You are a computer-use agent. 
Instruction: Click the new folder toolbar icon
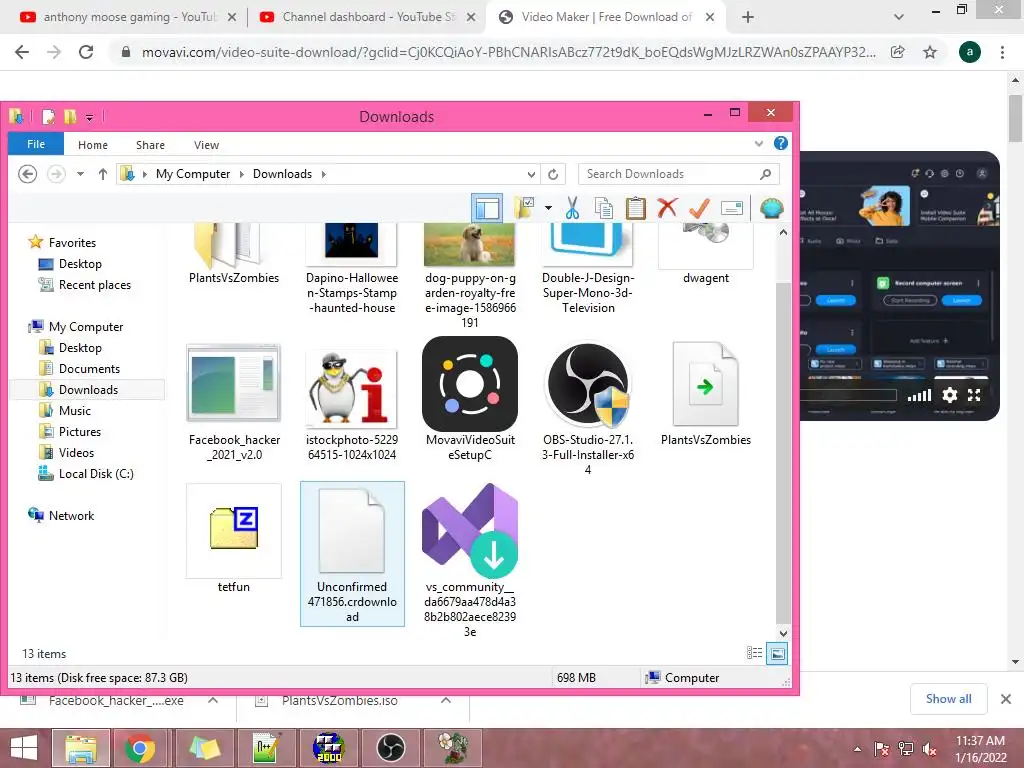point(524,208)
